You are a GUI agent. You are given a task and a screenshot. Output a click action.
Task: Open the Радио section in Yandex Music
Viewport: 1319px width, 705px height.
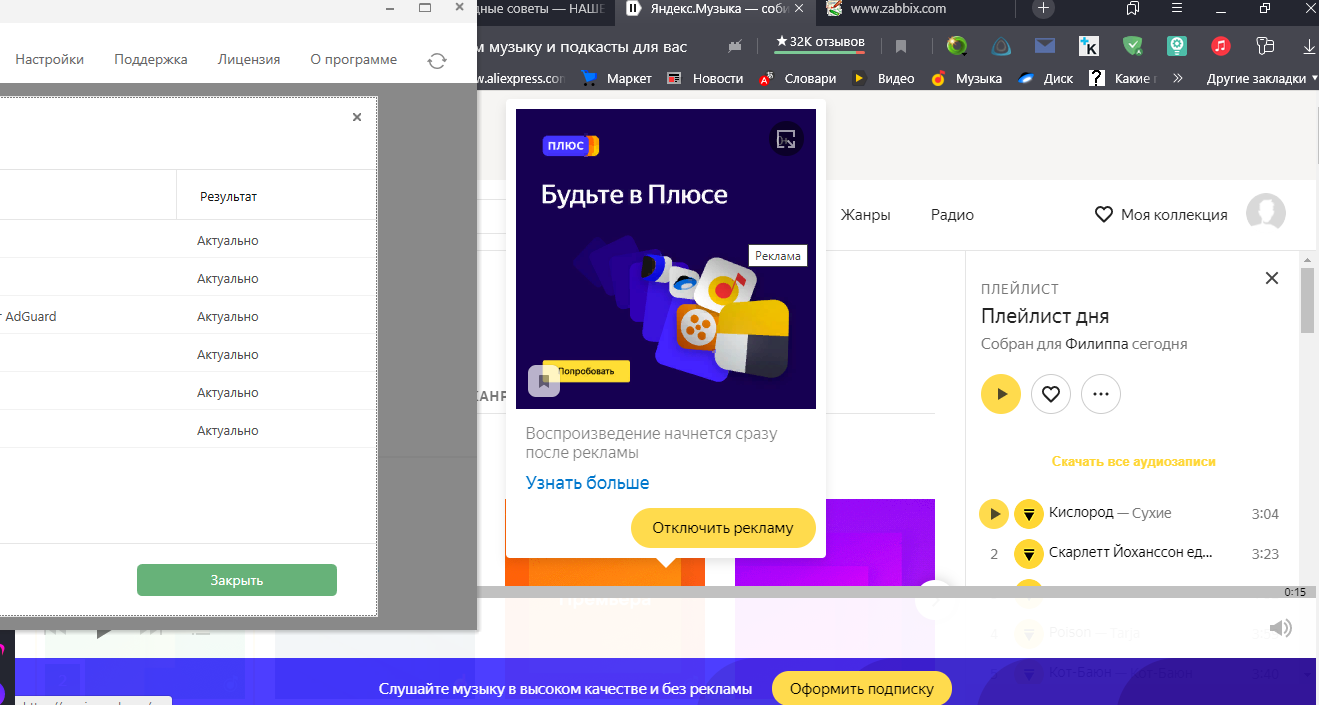pos(952,215)
